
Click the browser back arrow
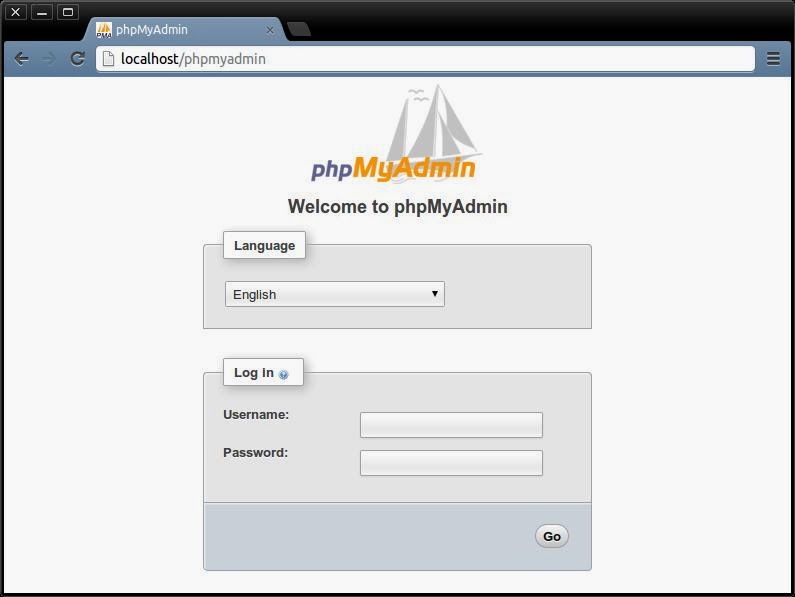(21, 59)
